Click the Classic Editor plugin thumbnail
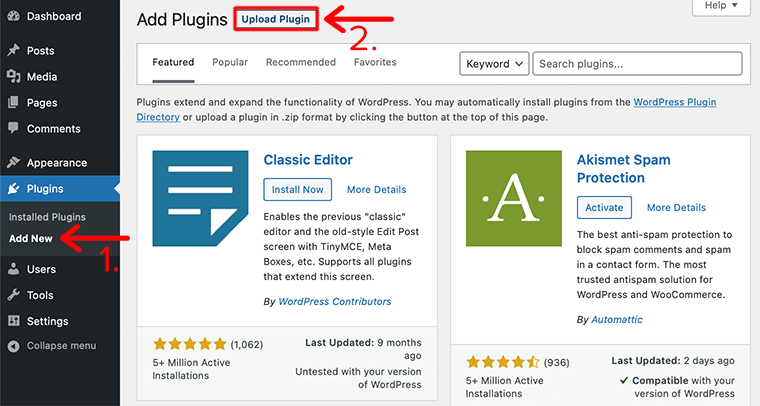Image resolution: width=760 pixels, height=406 pixels. [200, 198]
